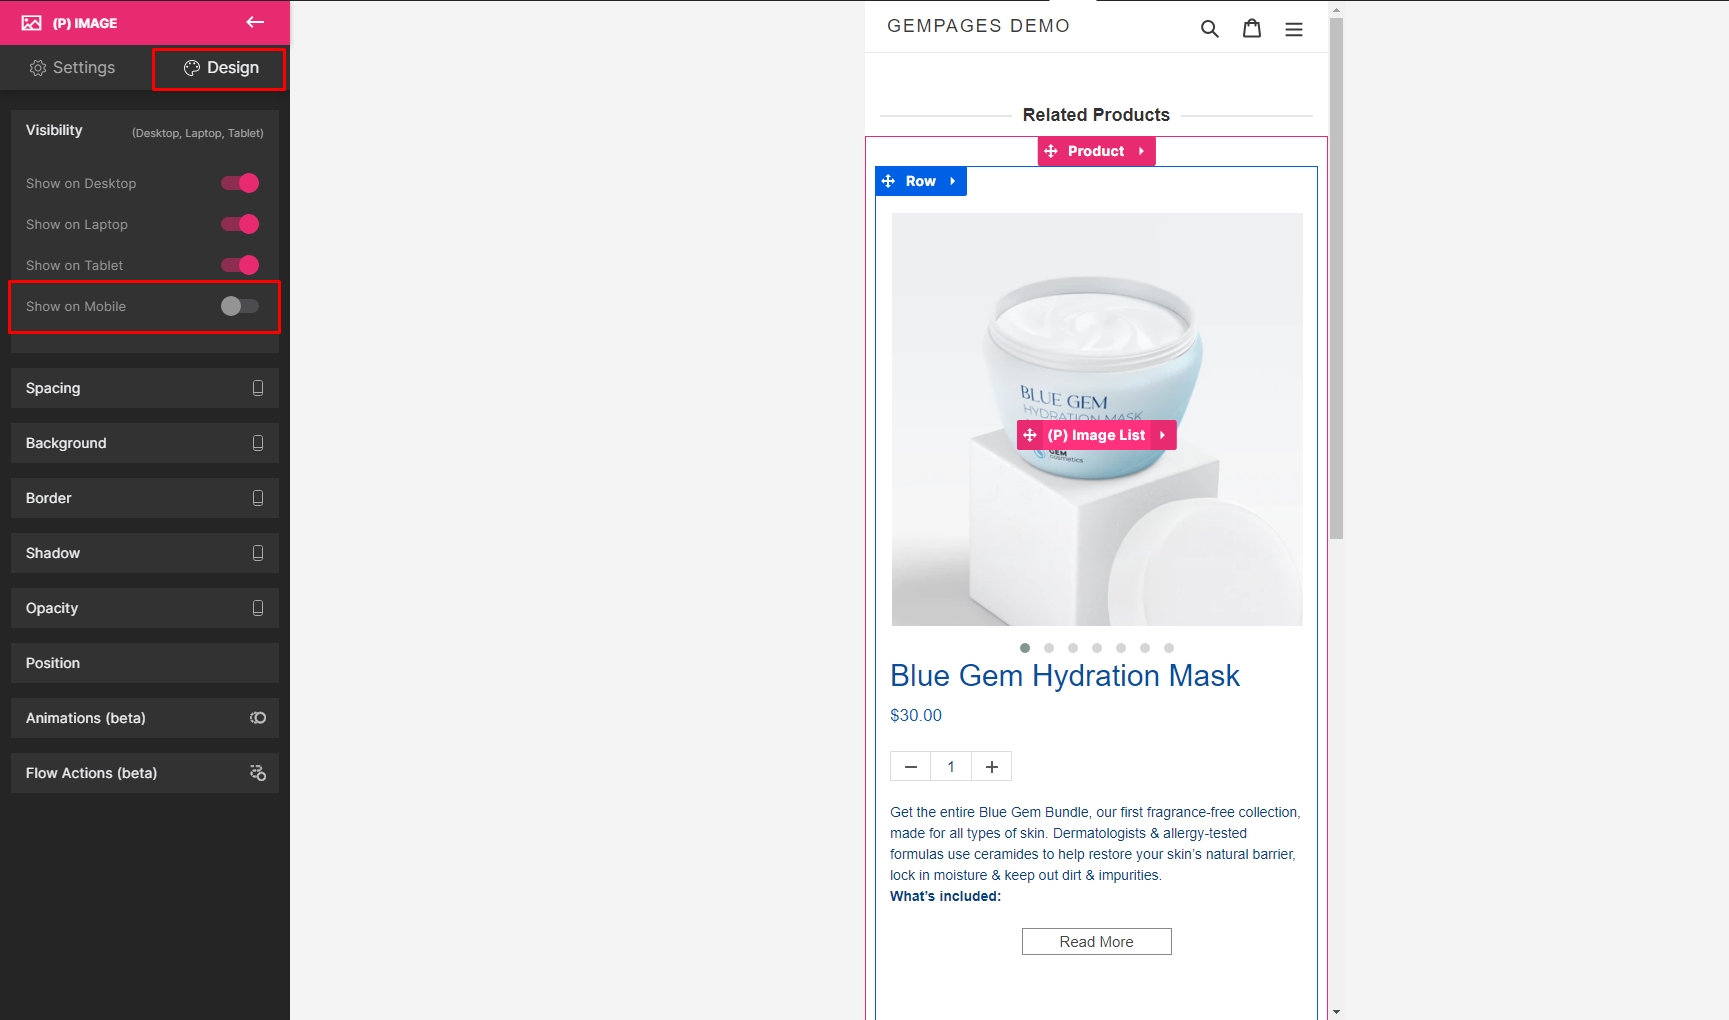Click the scrollbar down arrow
Viewport: 1729px width, 1020px height.
tap(1336, 1012)
